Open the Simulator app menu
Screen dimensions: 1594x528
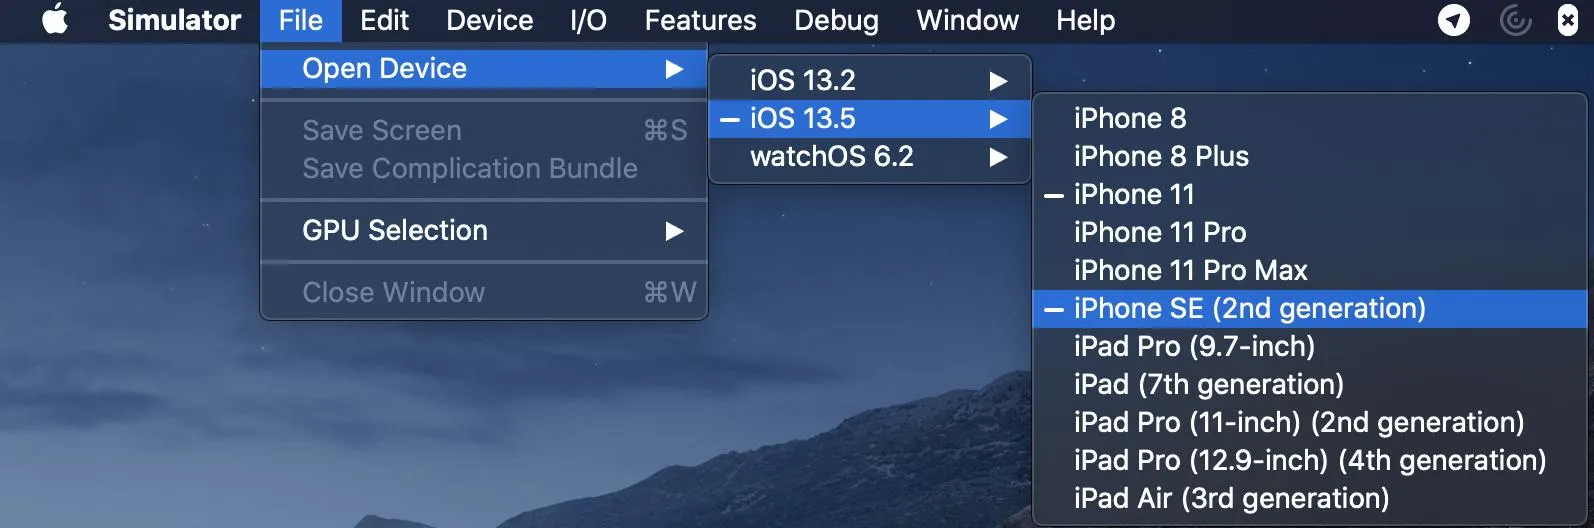pyautogui.click(x=174, y=20)
